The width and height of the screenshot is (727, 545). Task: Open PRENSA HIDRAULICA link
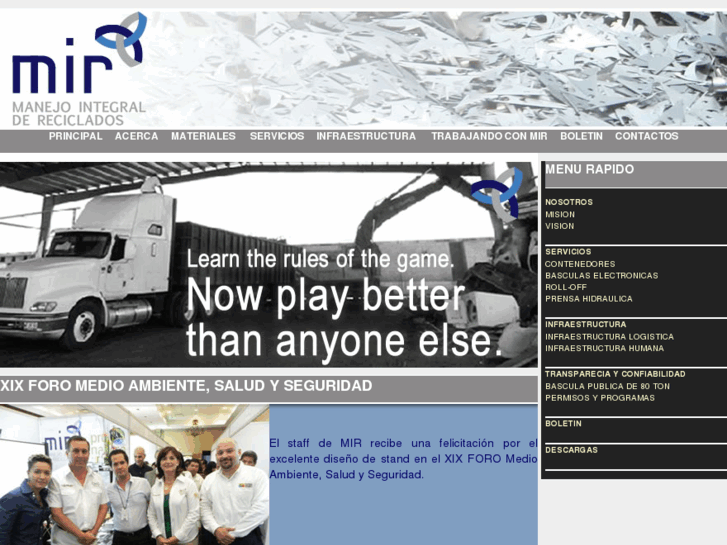(x=589, y=299)
